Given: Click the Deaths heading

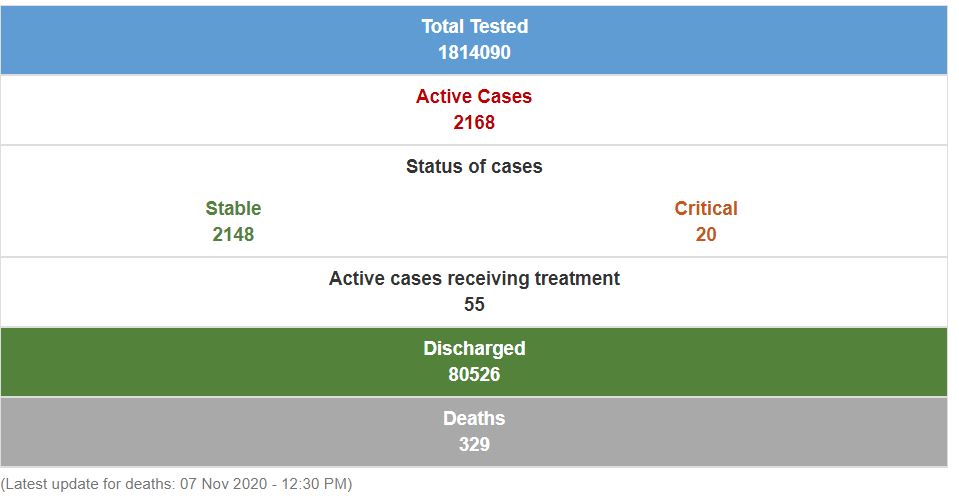Looking at the screenshot, I should 474,419.
